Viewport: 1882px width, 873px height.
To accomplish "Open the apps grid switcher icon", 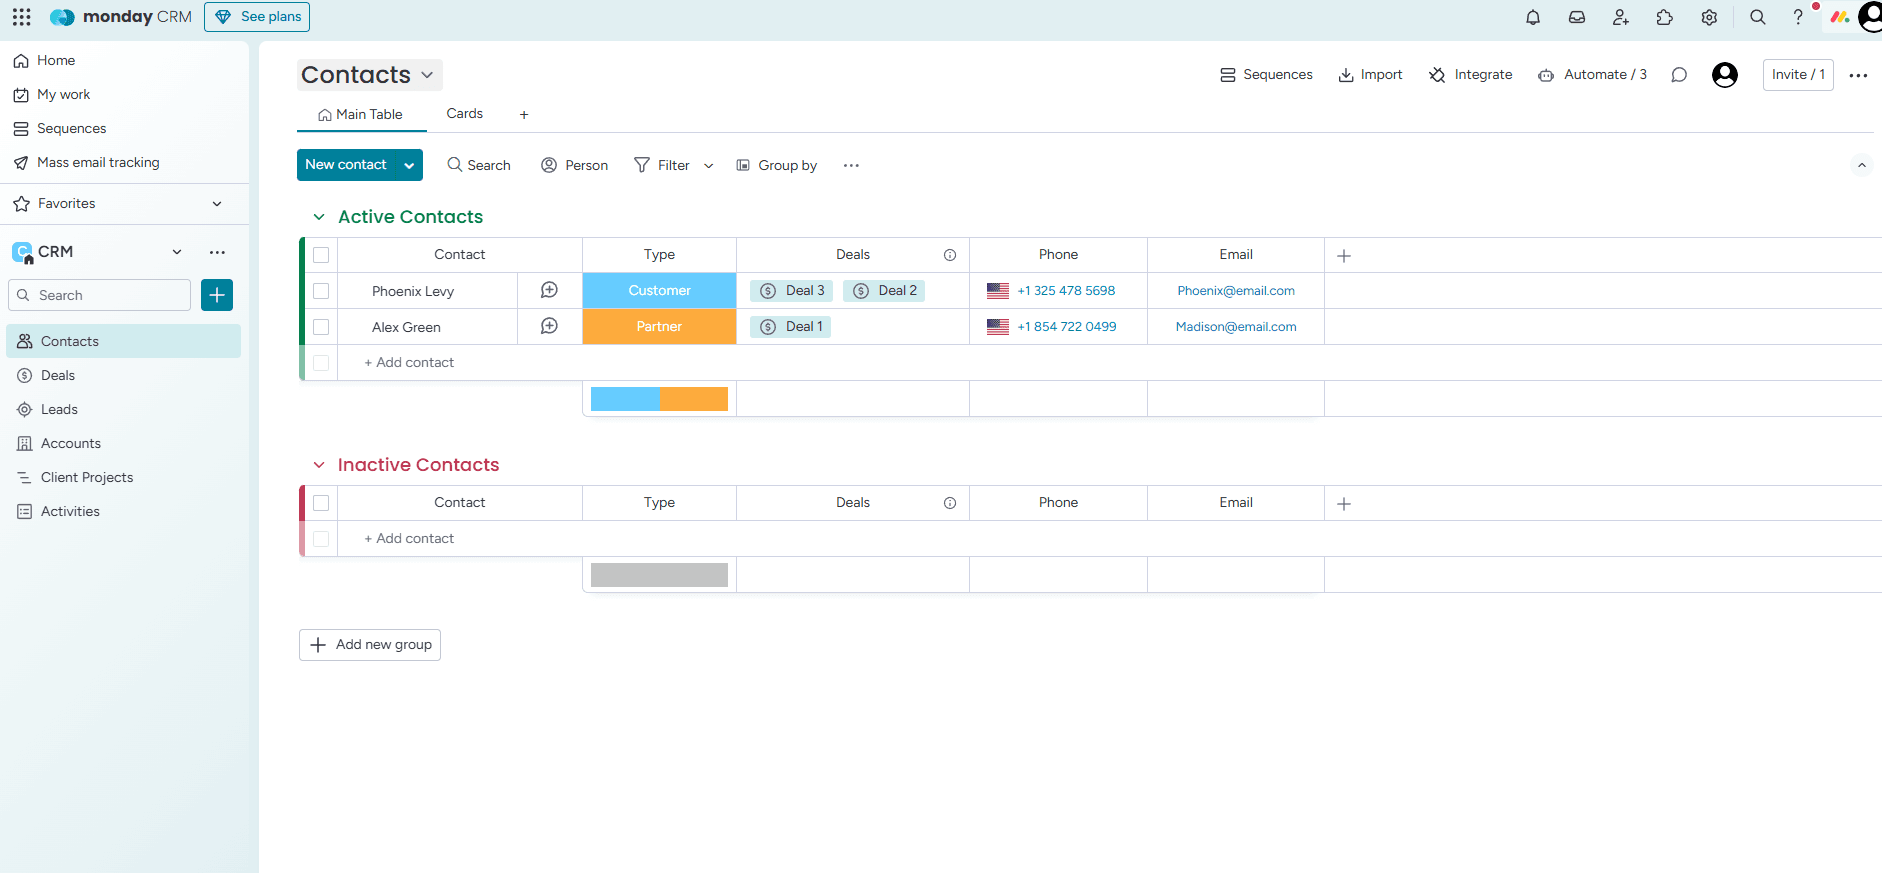I will (21, 17).
